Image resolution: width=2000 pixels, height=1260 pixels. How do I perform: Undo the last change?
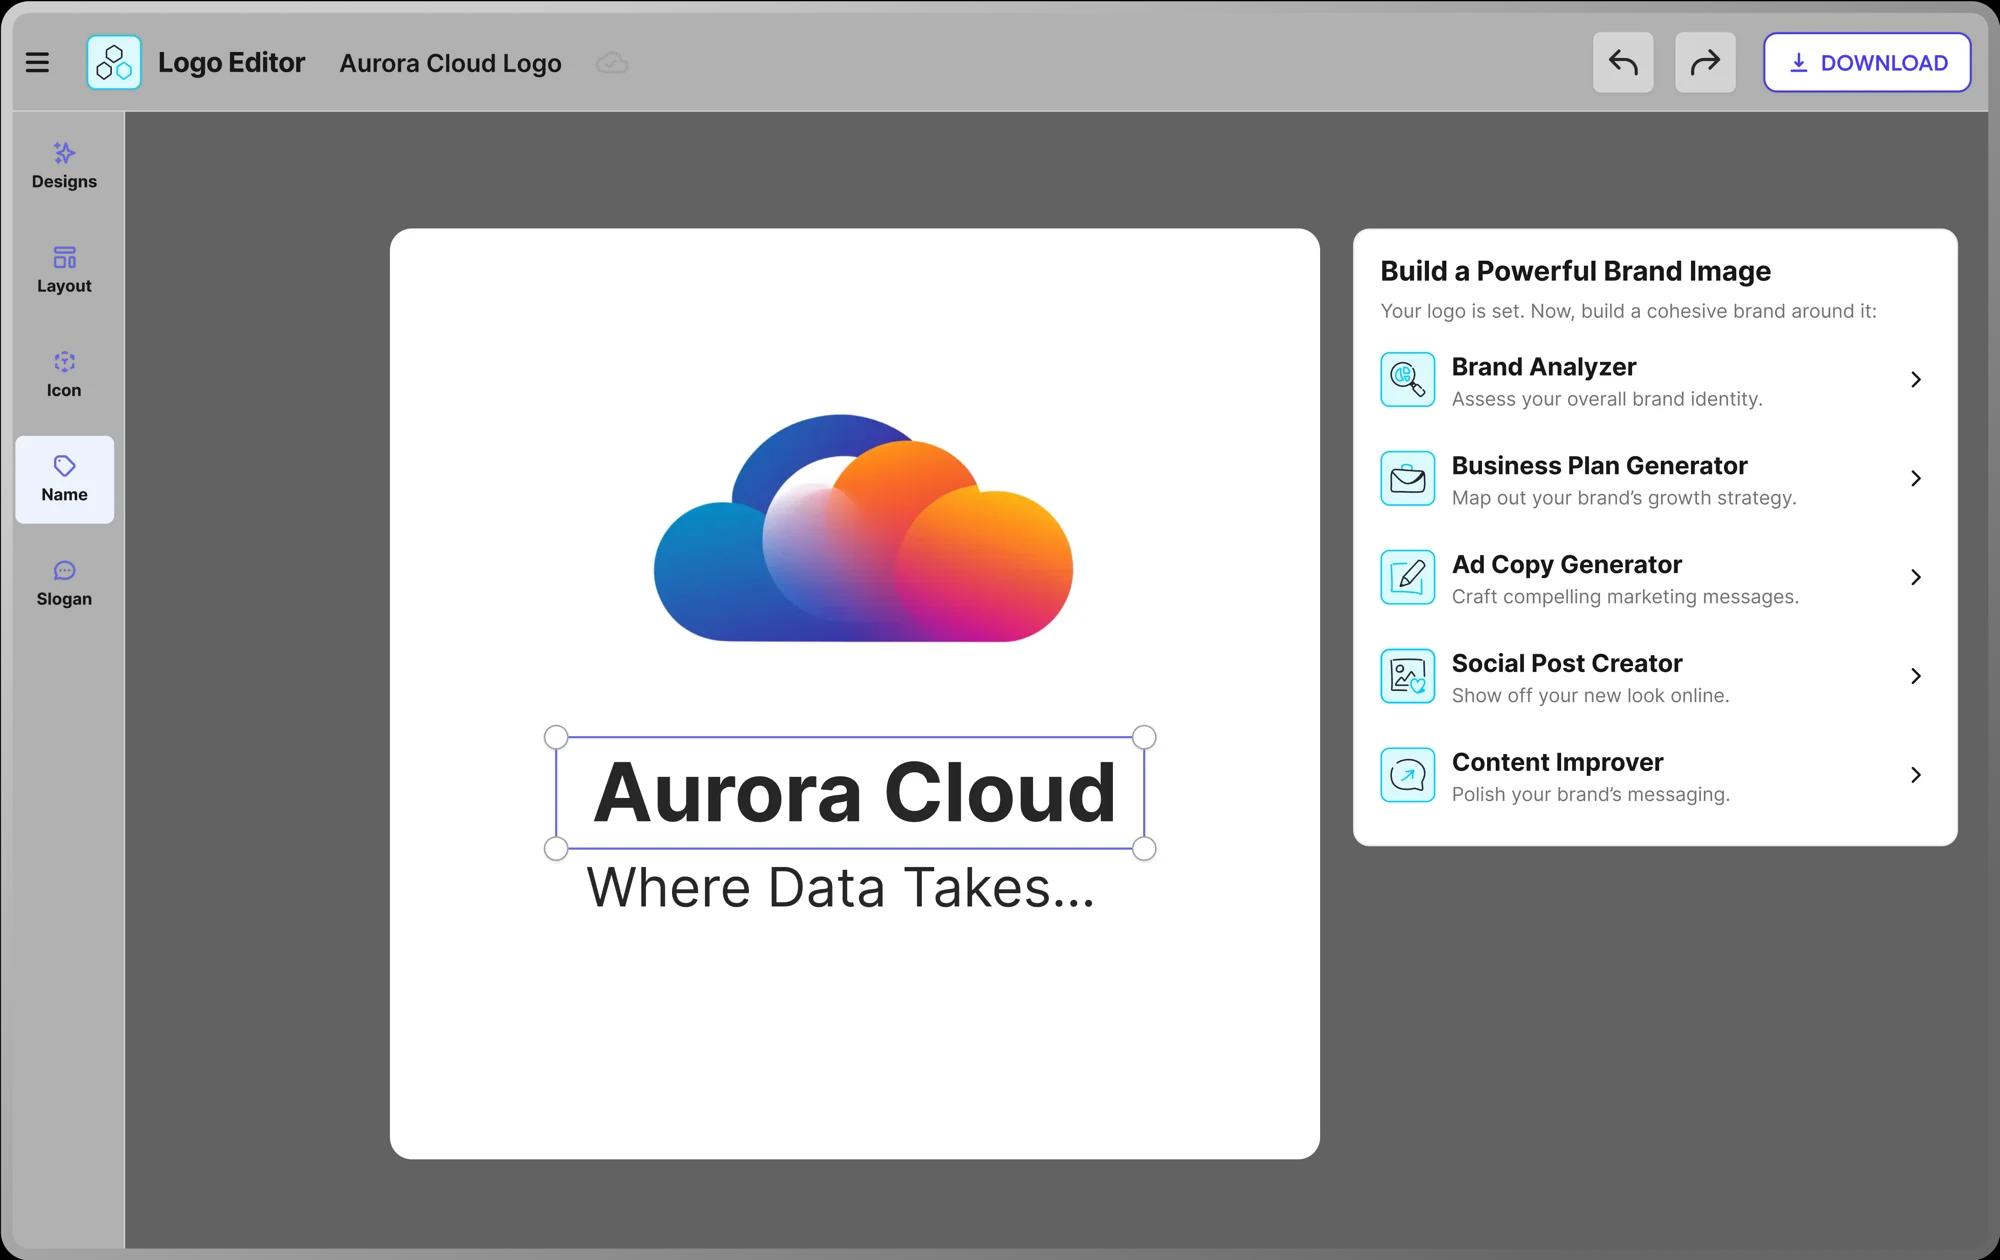(x=1622, y=63)
